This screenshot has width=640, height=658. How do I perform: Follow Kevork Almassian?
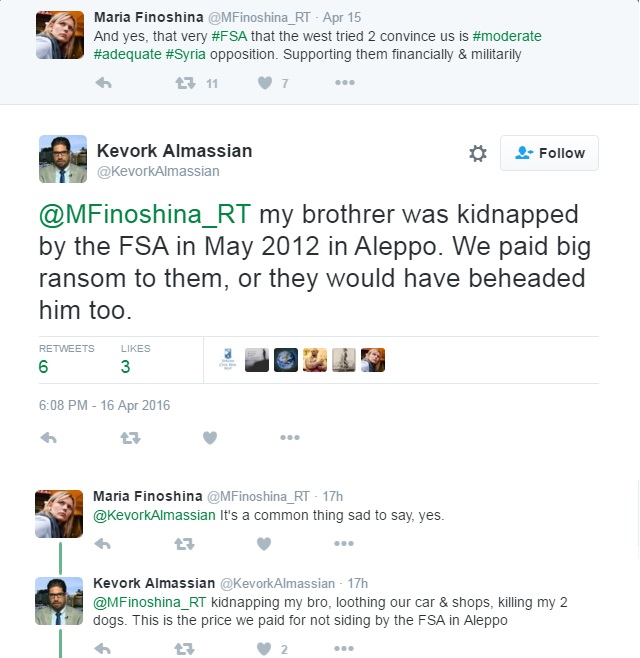(549, 153)
